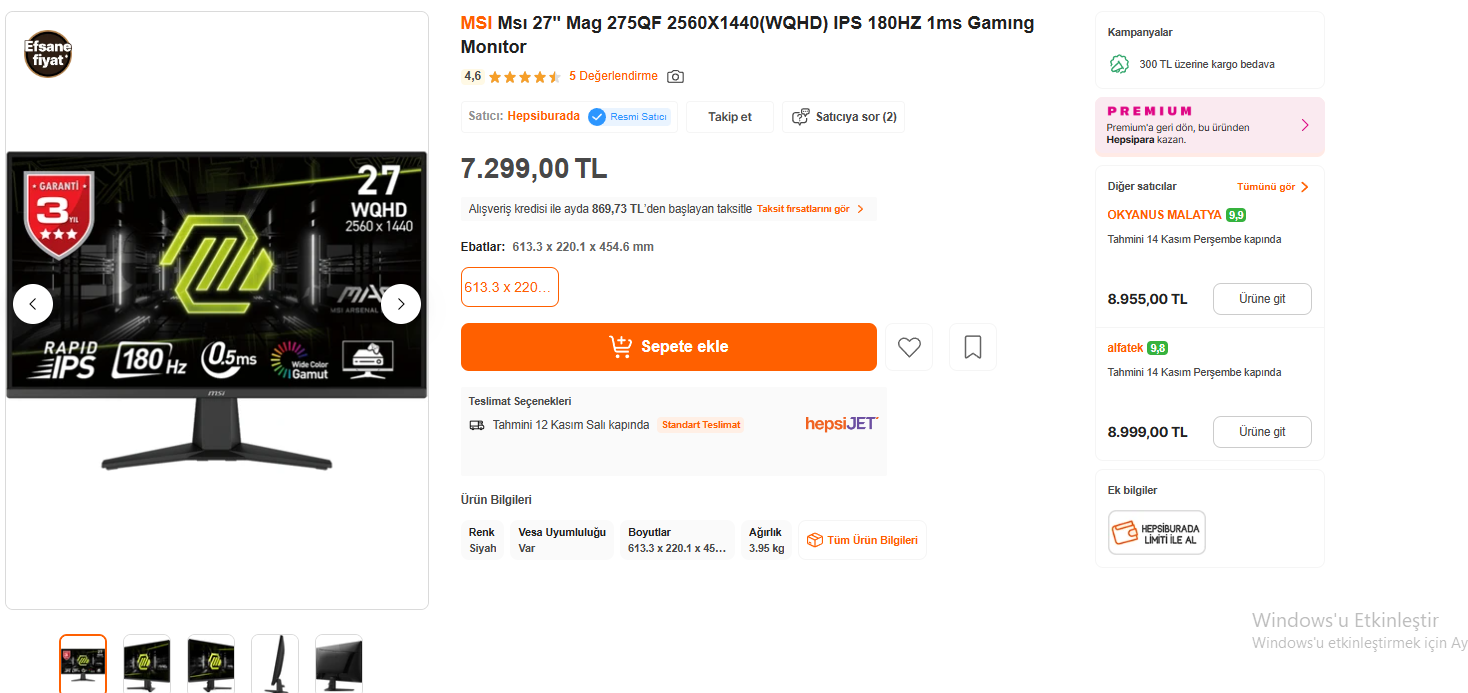Open Tüm Ürün Bilgileri details
The width and height of the screenshot is (1468, 693).
tap(862, 540)
